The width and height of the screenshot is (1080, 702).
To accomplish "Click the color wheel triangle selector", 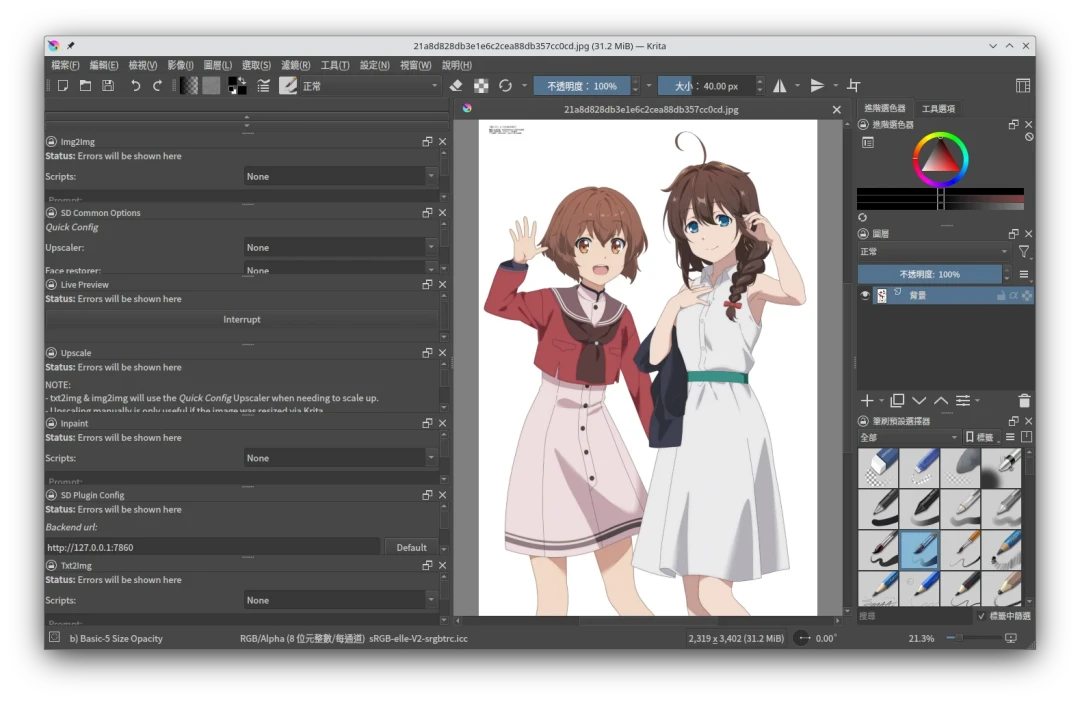I will pyautogui.click(x=940, y=158).
